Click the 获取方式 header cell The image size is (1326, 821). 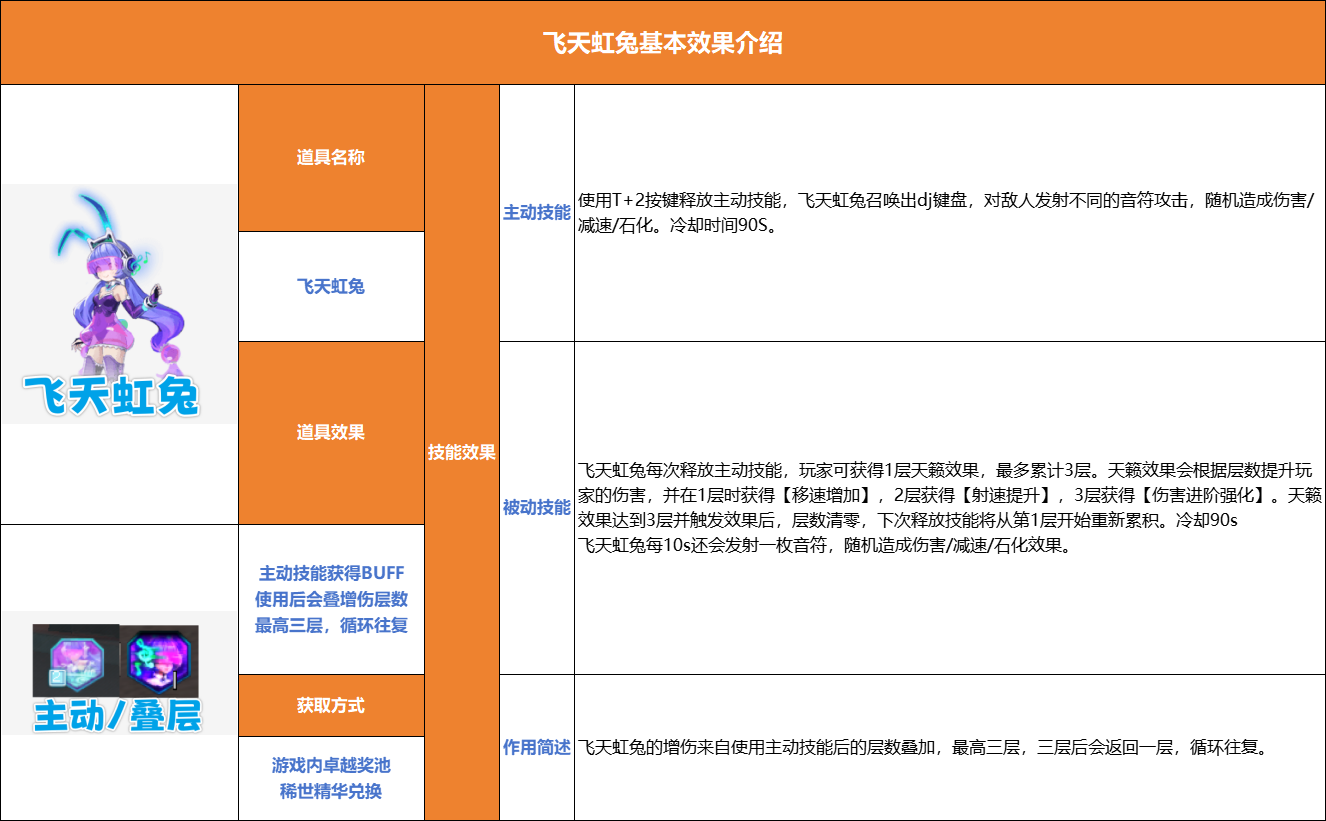pyautogui.click(x=331, y=706)
